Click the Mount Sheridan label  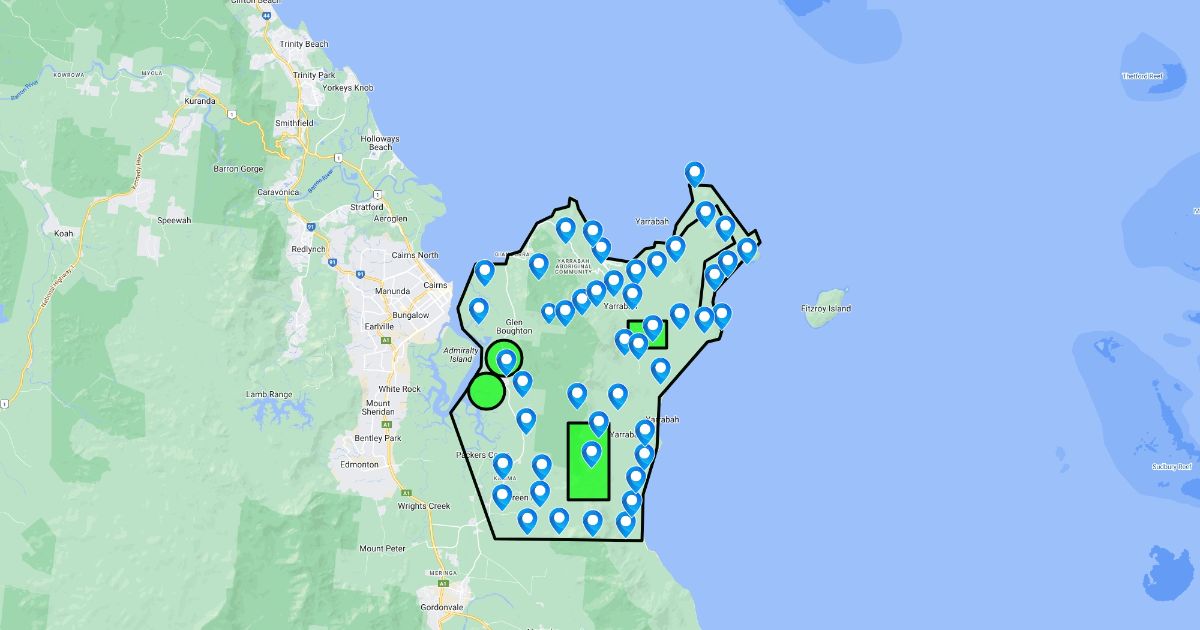tap(376, 408)
